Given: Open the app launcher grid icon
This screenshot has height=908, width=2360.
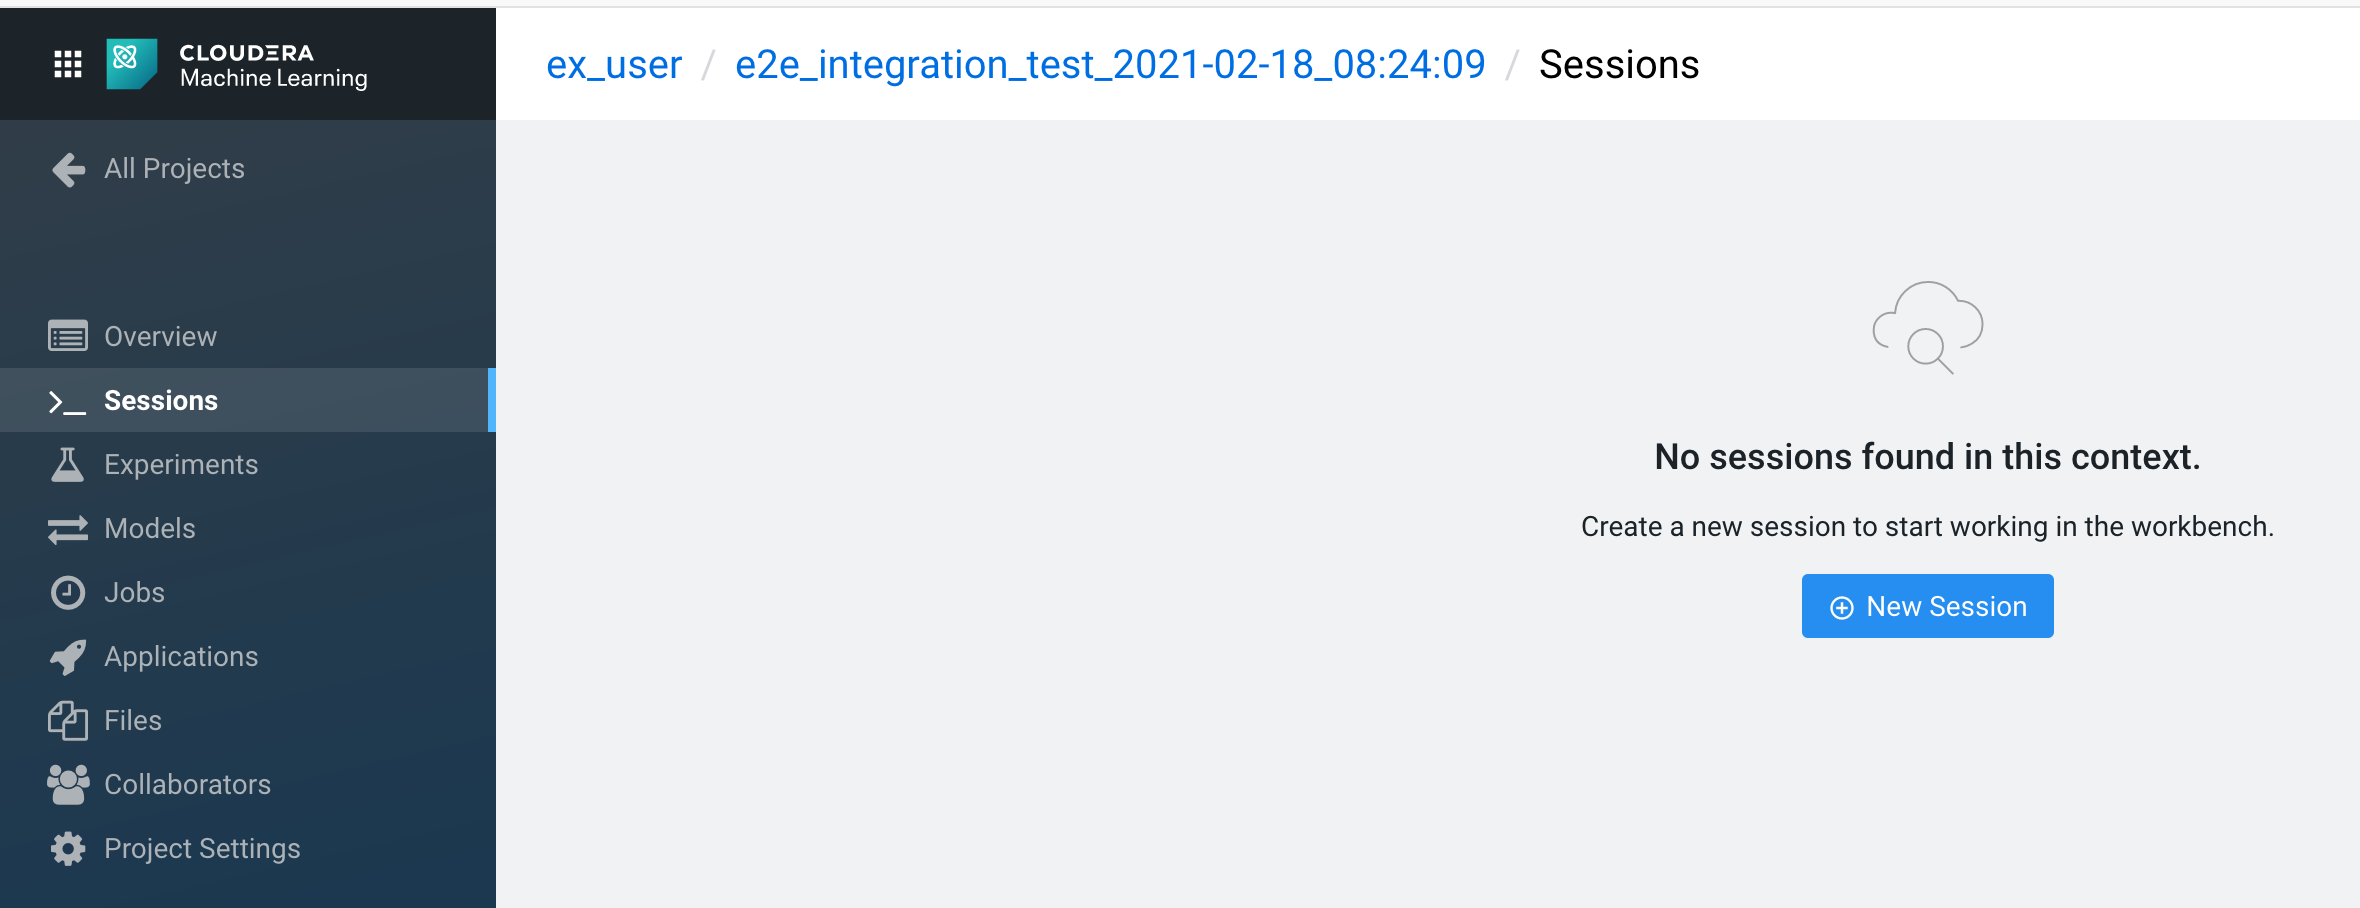Looking at the screenshot, I should pyautogui.click(x=66, y=62).
